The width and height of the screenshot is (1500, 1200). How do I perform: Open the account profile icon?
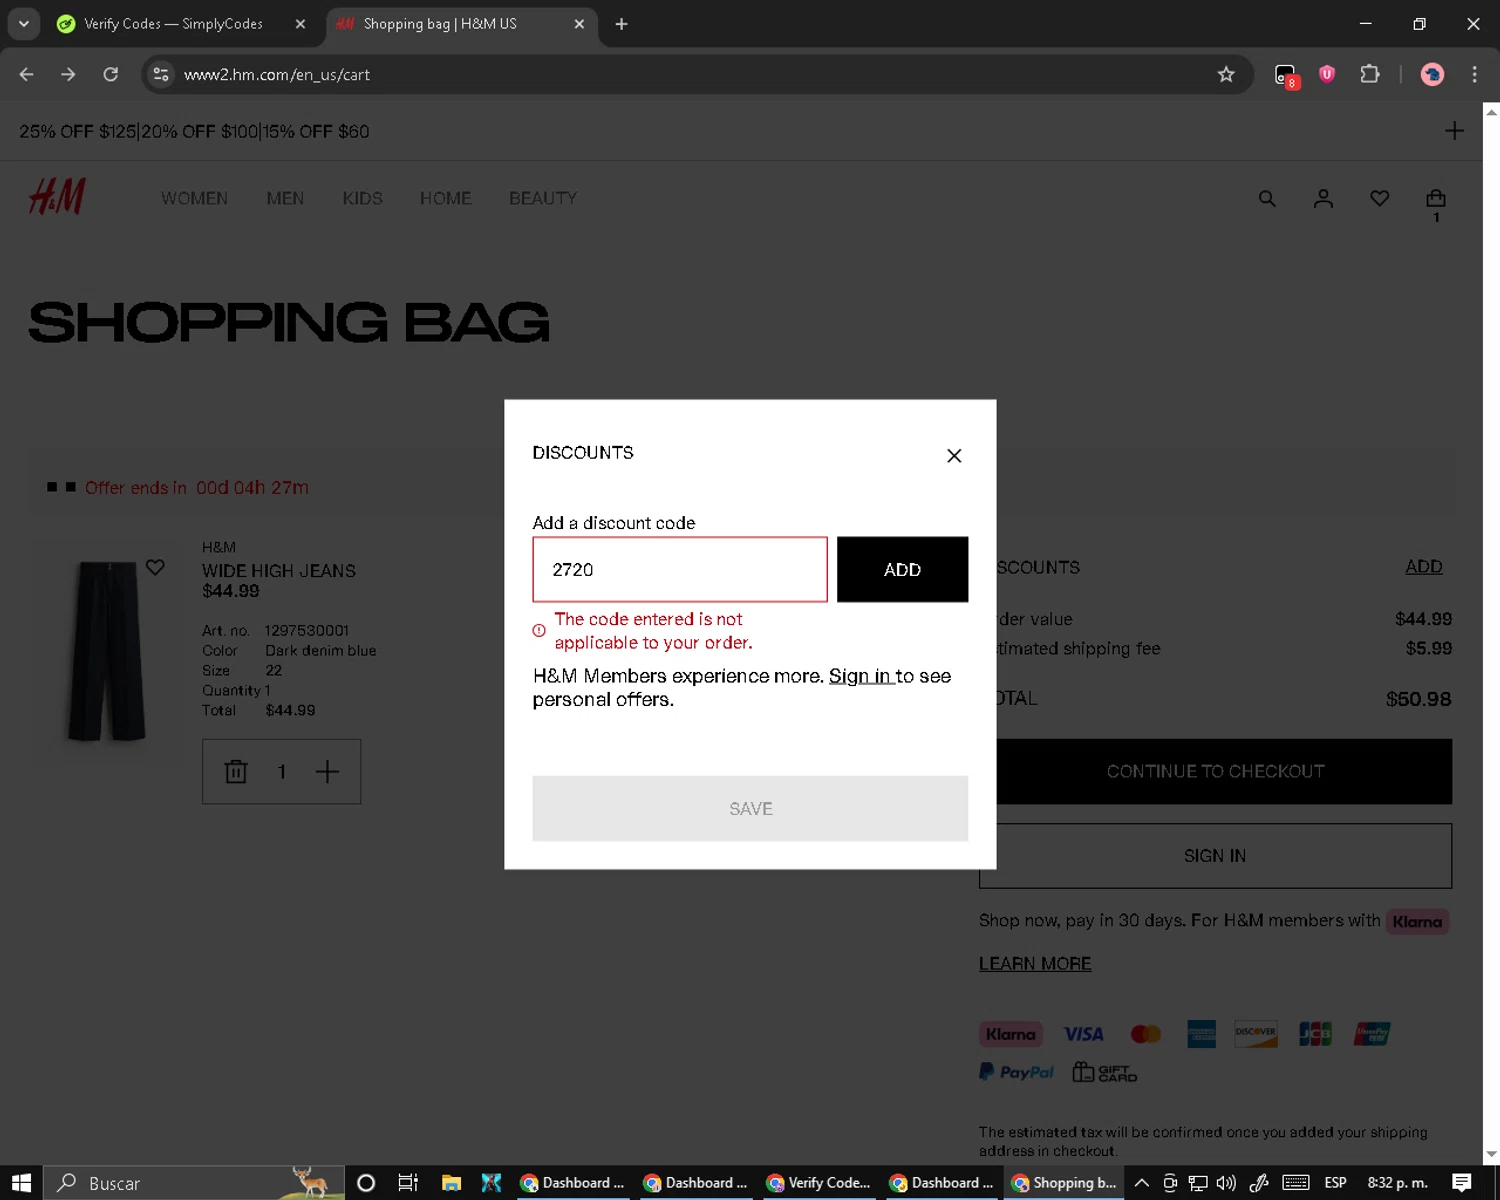pyautogui.click(x=1323, y=199)
